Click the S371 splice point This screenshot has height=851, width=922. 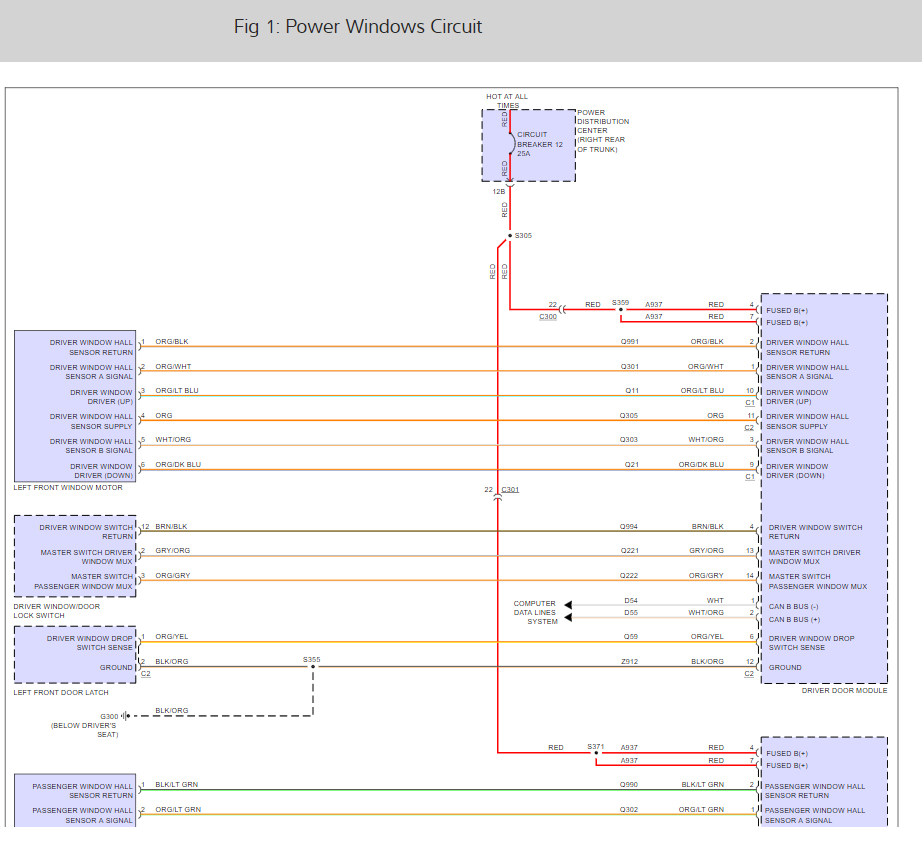tap(596, 753)
